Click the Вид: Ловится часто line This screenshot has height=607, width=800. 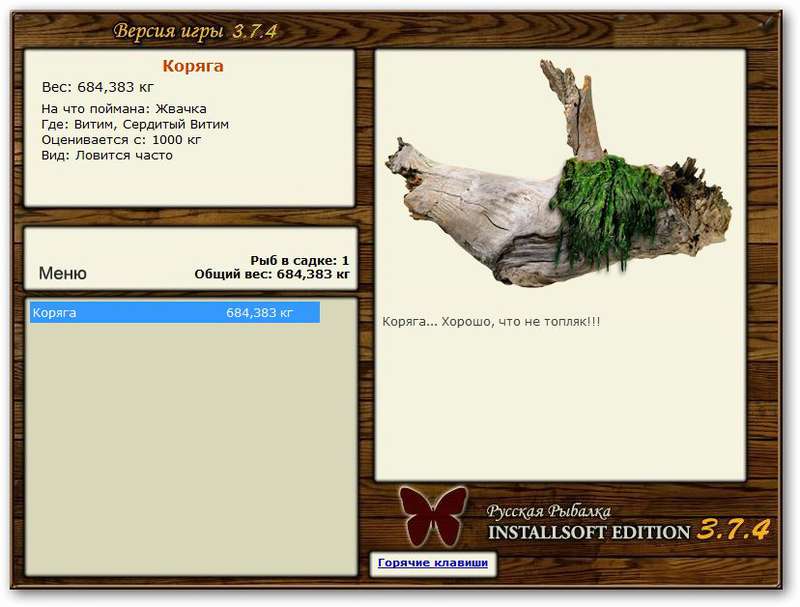pyautogui.click(x=107, y=155)
